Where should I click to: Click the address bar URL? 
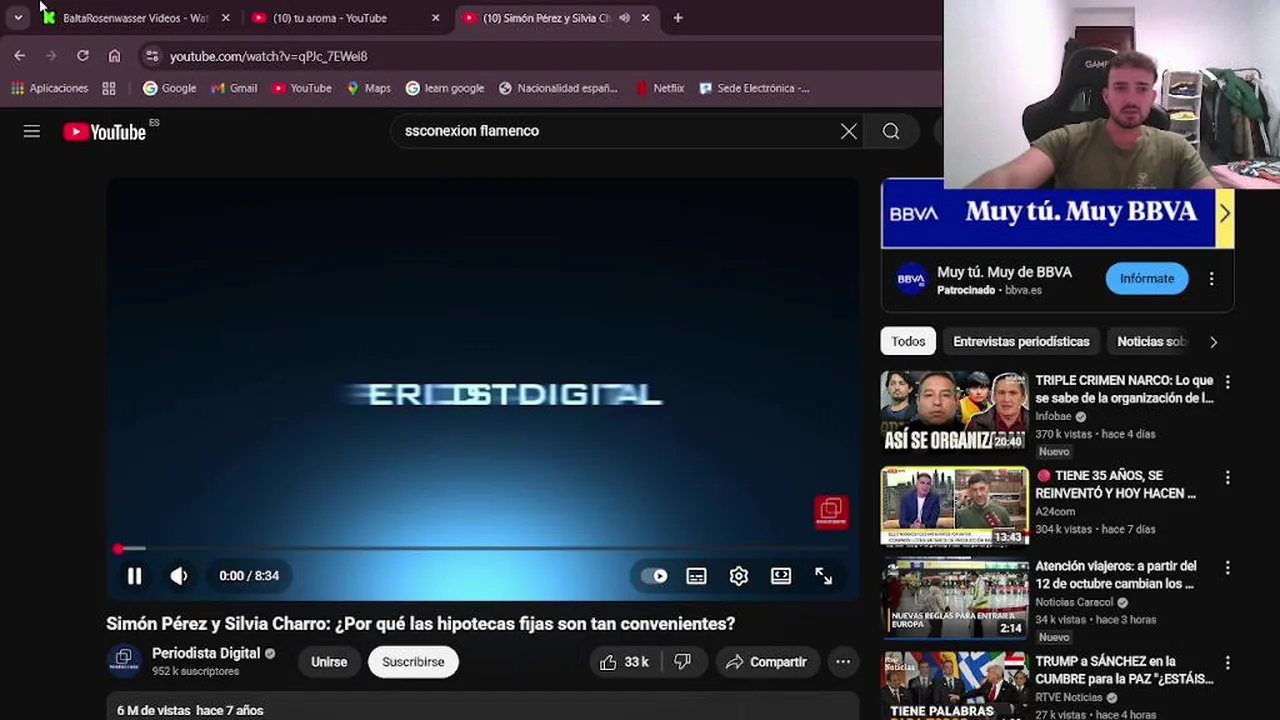pyautogui.click(x=269, y=57)
